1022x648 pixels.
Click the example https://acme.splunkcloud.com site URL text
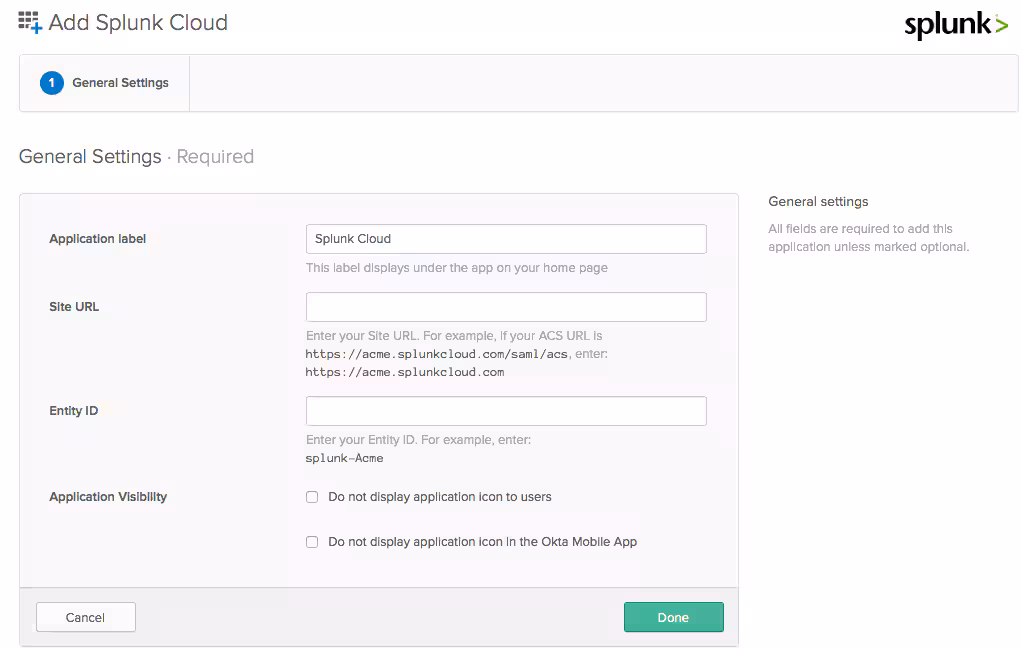pyautogui.click(x=404, y=372)
